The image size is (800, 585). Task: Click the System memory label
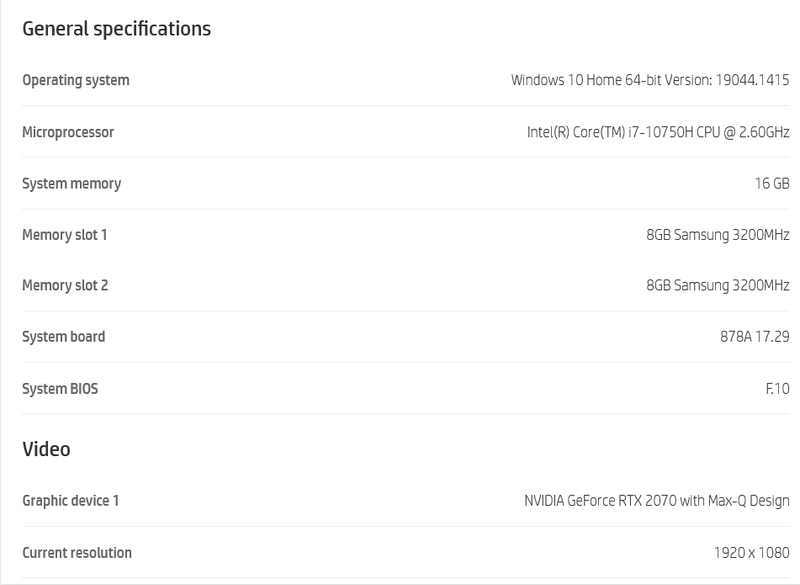[72, 184]
